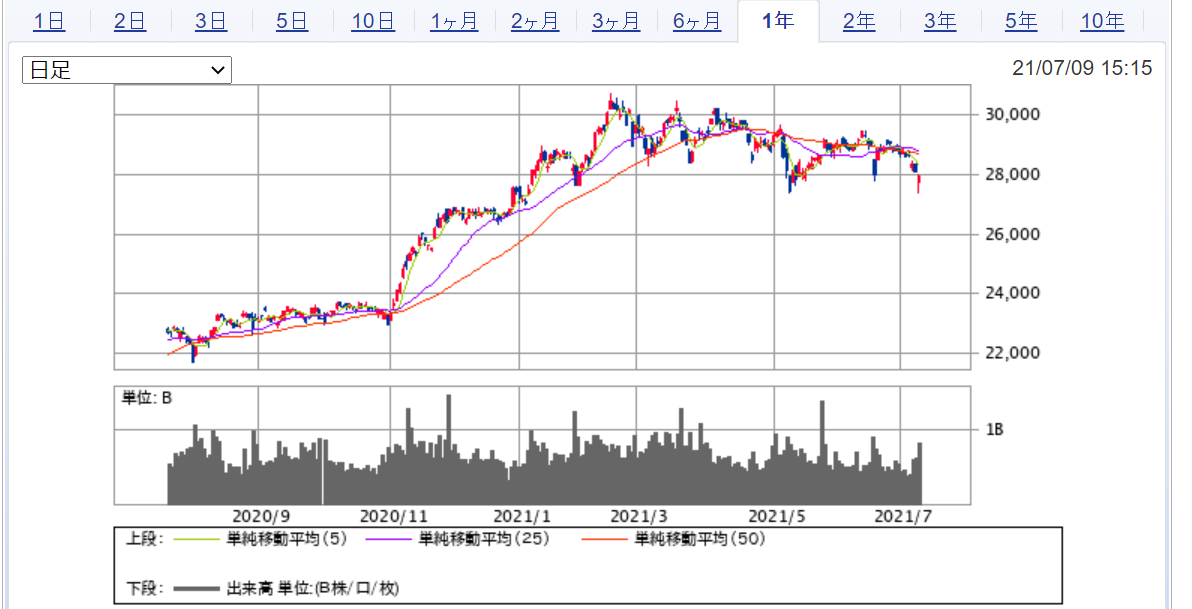The height and width of the screenshot is (609, 1192).
Task: Click the 28,000 price axis label
Action: click(1013, 175)
